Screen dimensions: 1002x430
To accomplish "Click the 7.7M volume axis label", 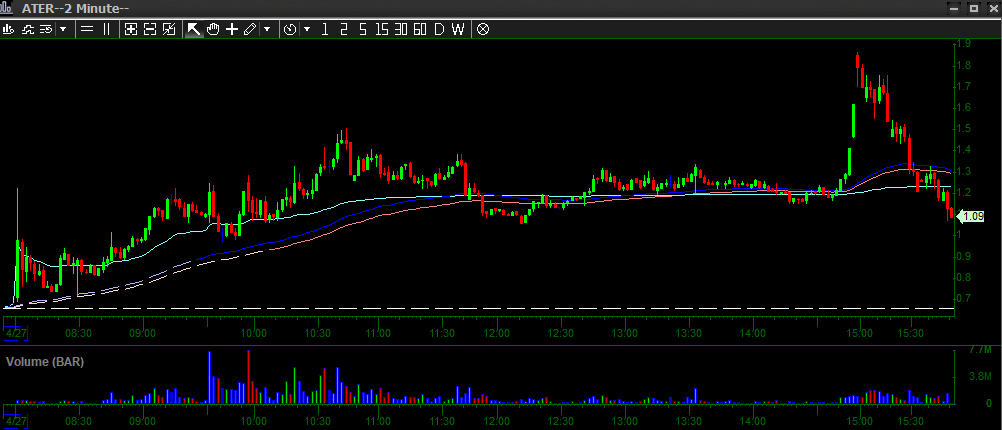I will point(980,351).
